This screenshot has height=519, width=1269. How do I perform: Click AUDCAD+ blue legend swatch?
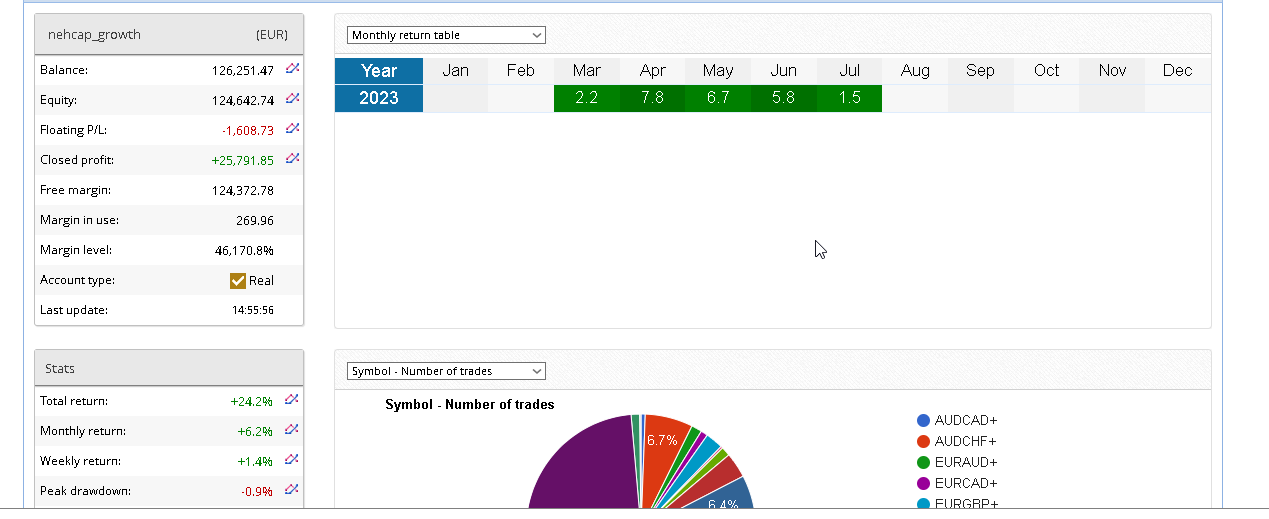(924, 421)
